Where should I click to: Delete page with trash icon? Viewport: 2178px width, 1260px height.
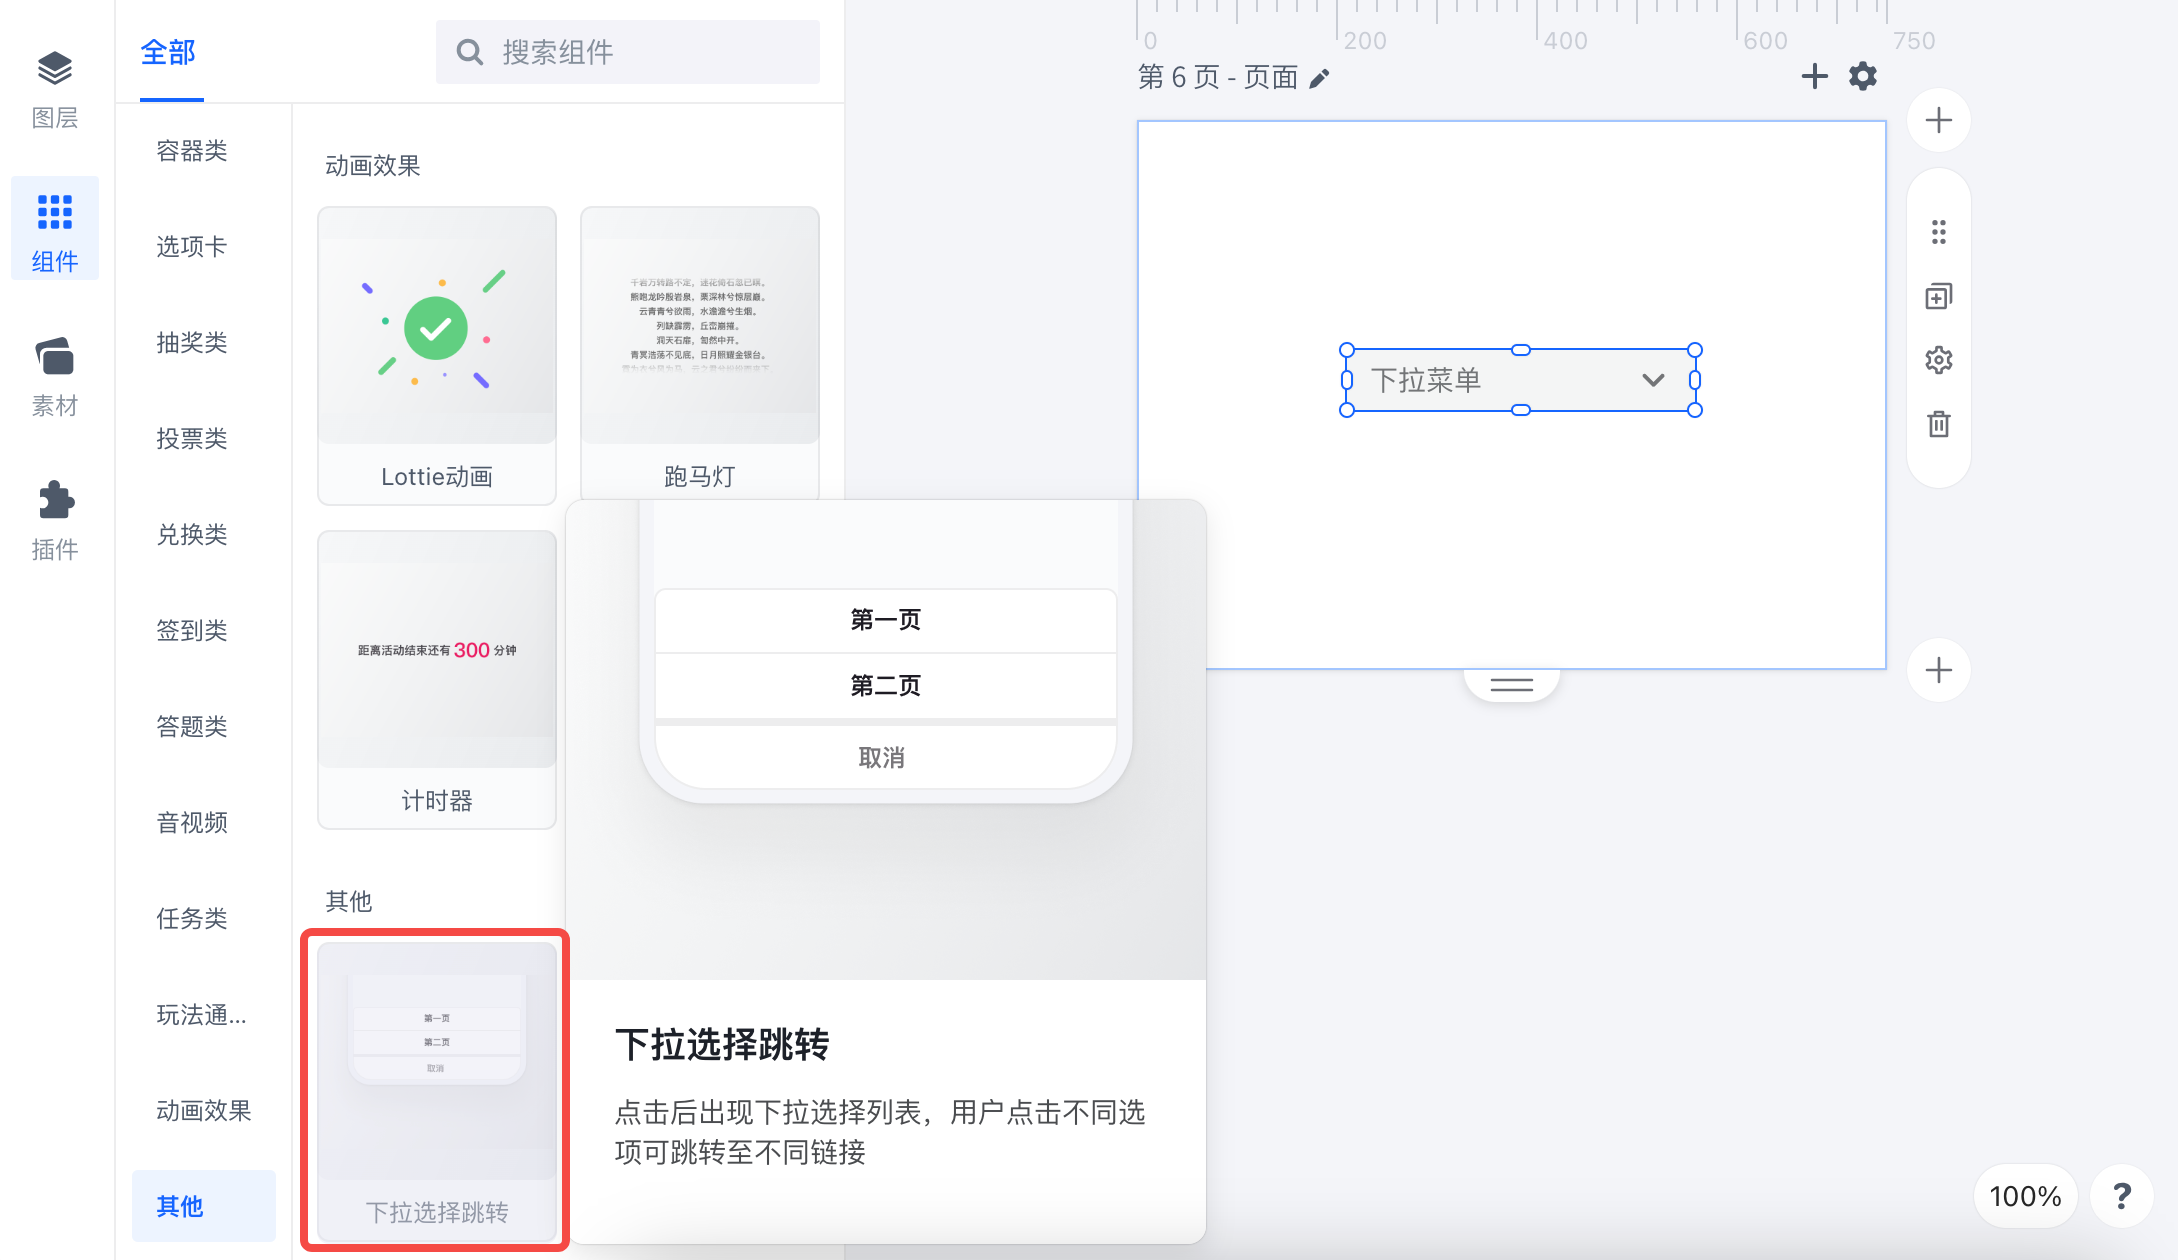click(x=1938, y=424)
